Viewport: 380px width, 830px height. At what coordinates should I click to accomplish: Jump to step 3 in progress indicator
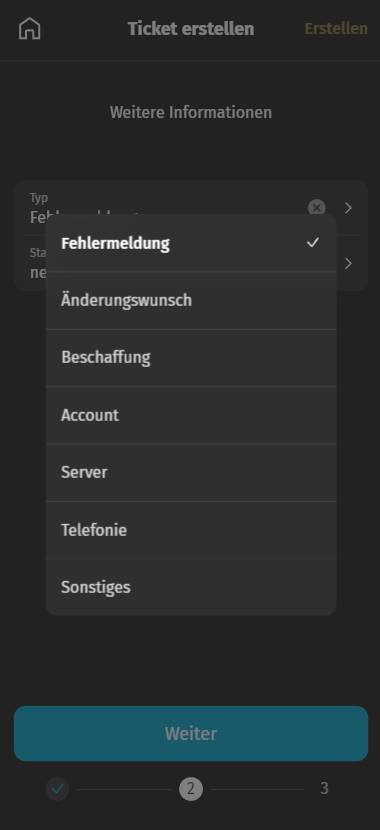click(324, 789)
